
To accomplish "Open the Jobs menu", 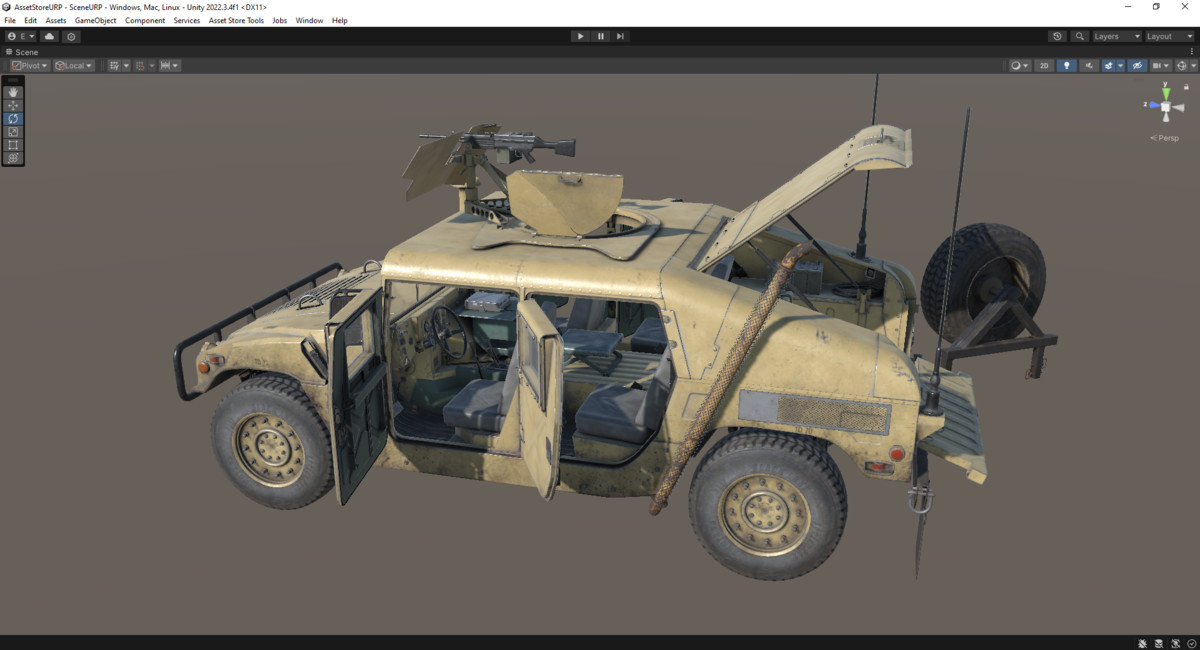I will click(280, 20).
